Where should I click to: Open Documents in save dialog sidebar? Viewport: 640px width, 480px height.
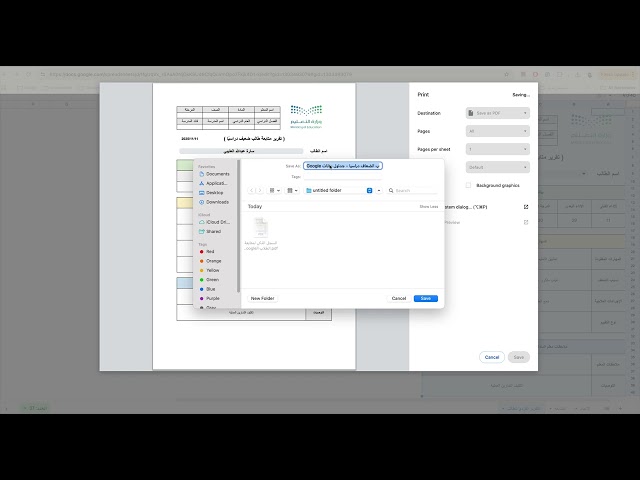click(214, 174)
